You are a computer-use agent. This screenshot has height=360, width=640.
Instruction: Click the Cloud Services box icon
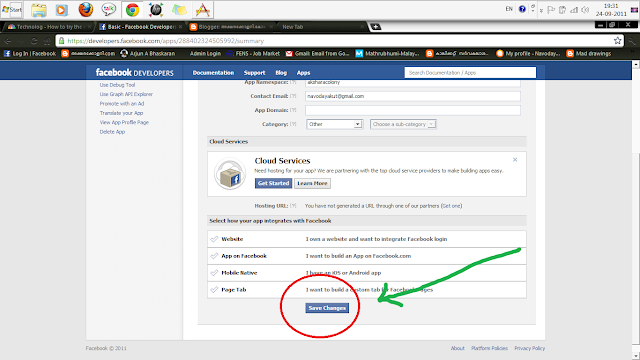pyautogui.click(x=230, y=174)
